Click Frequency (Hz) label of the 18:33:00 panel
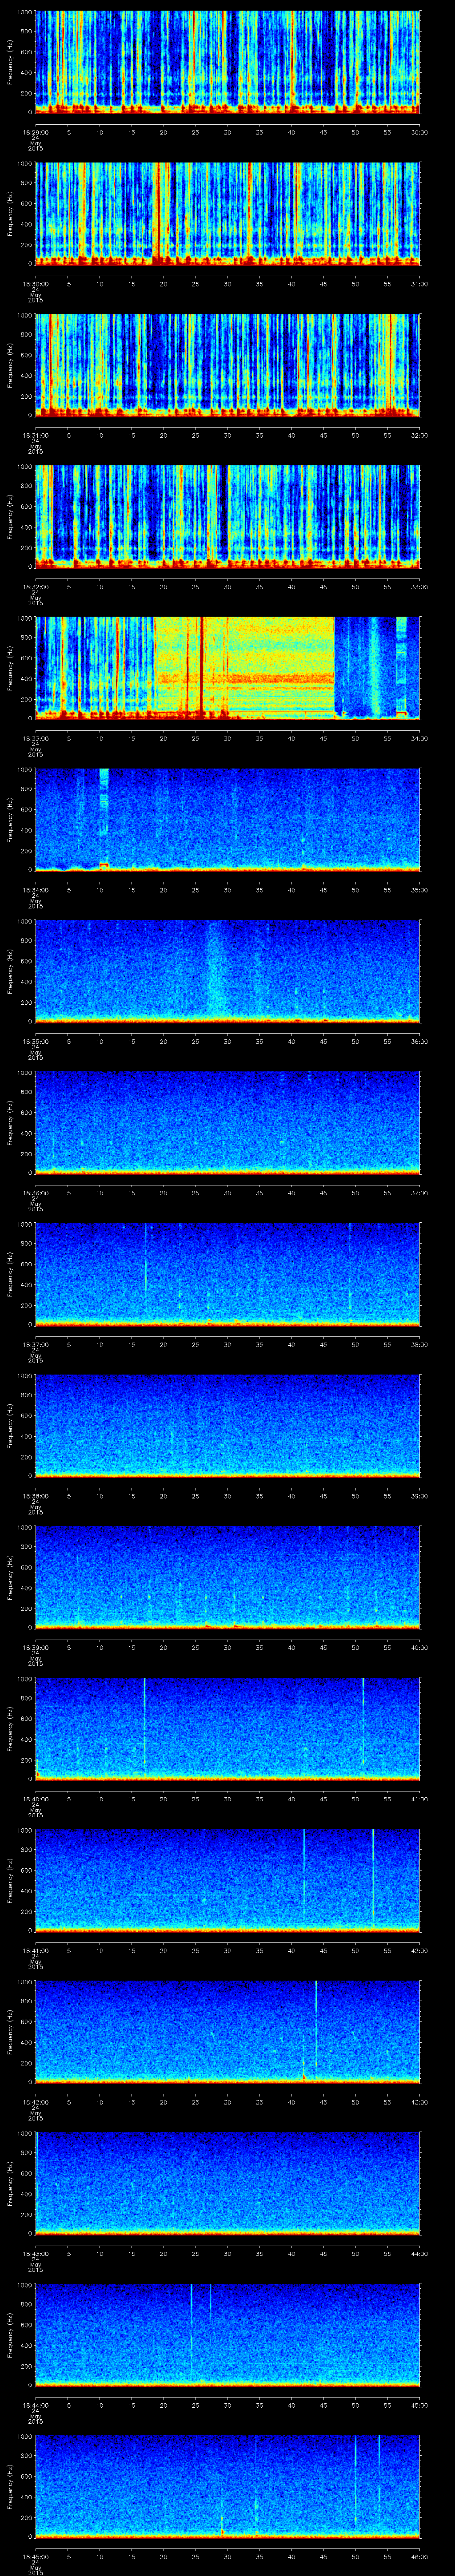This screenshot has height=2576, width=455. [x=10, y=668]
